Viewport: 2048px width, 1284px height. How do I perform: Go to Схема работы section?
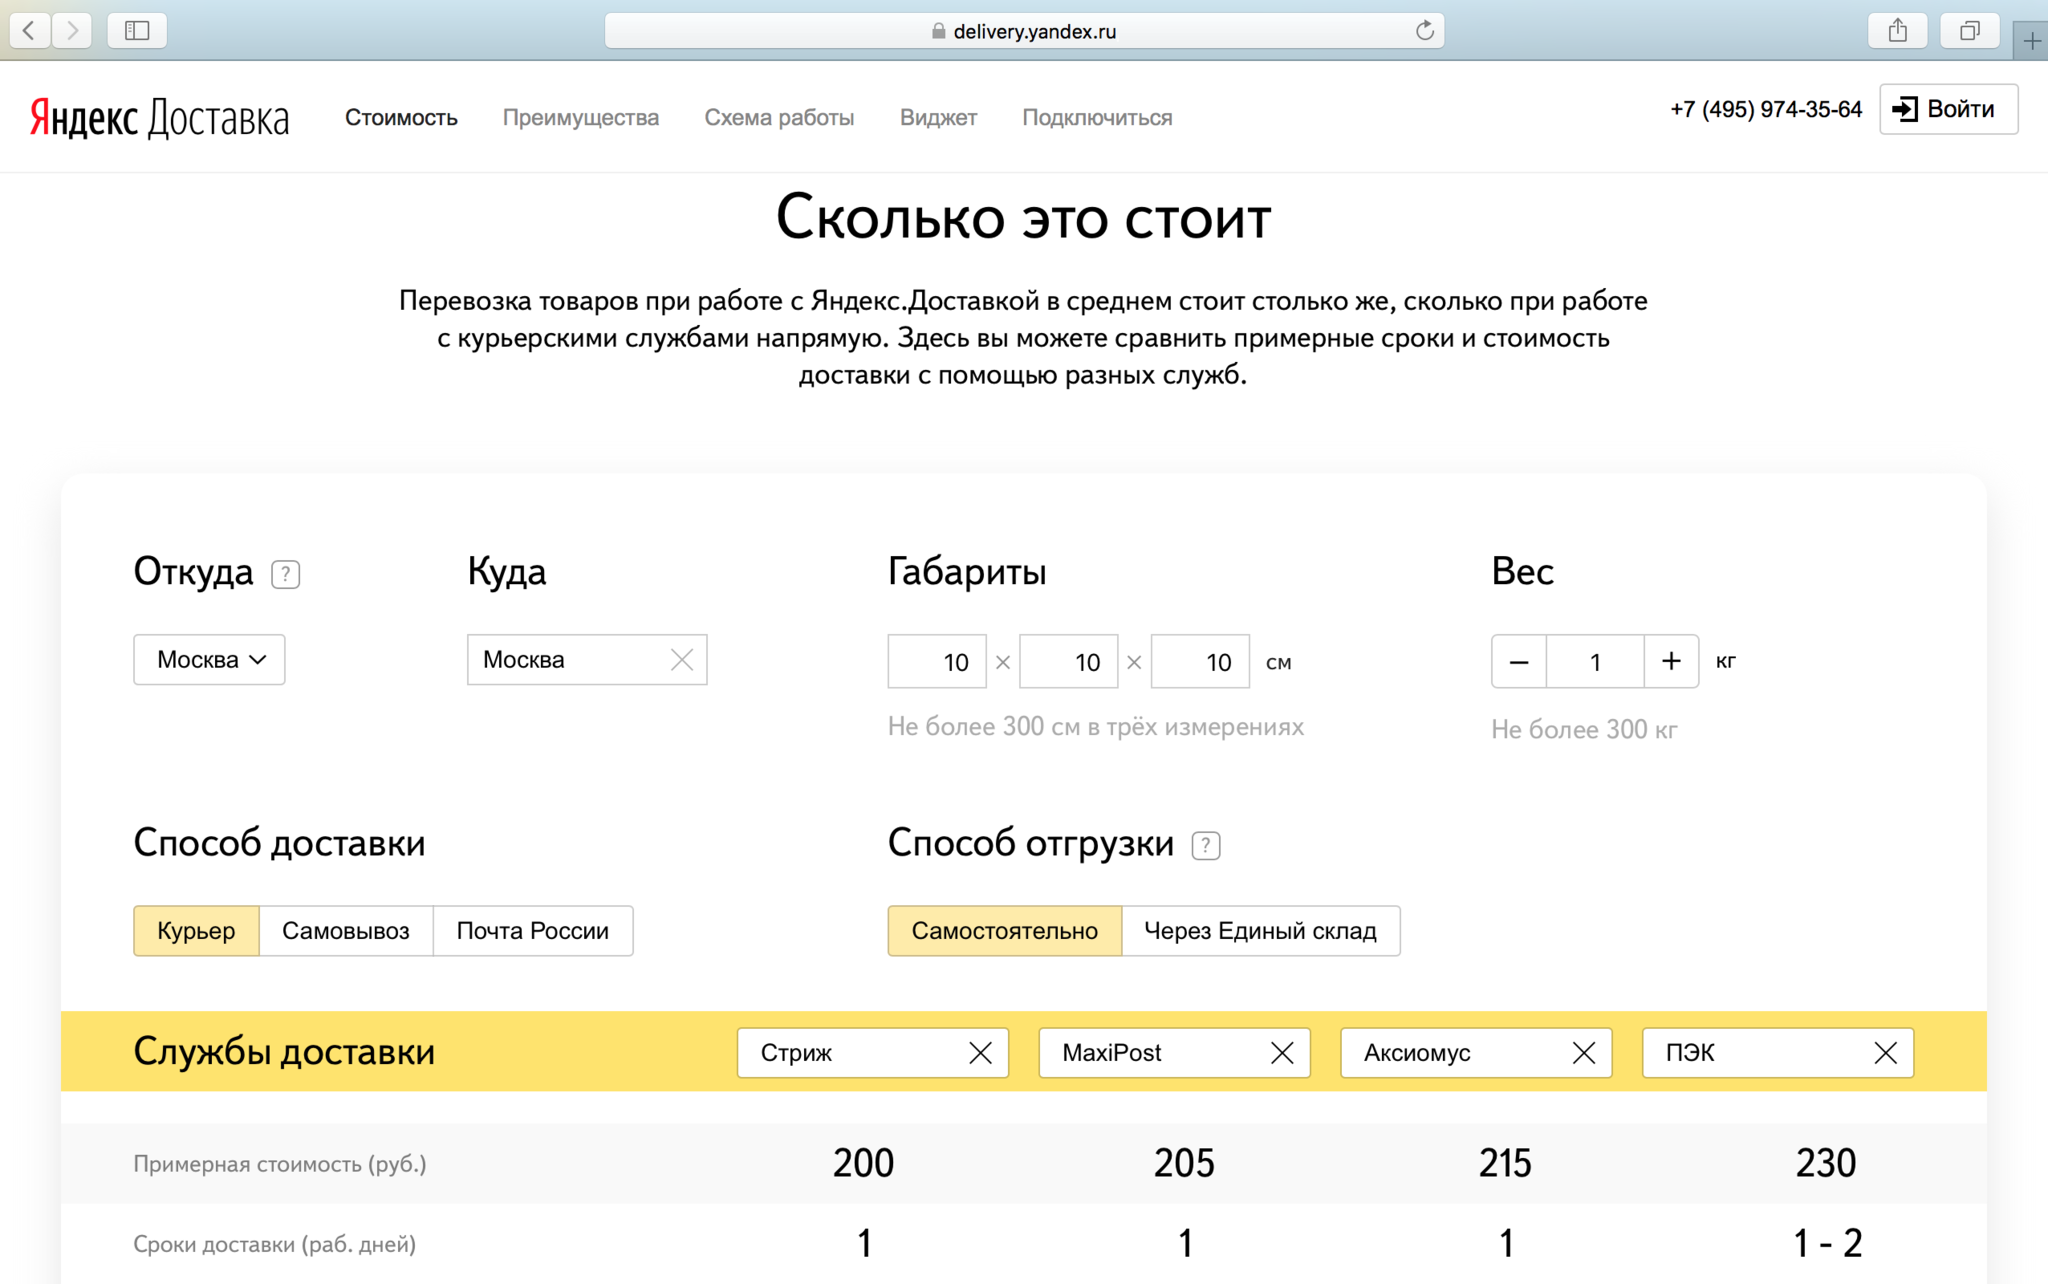(779, 118)
